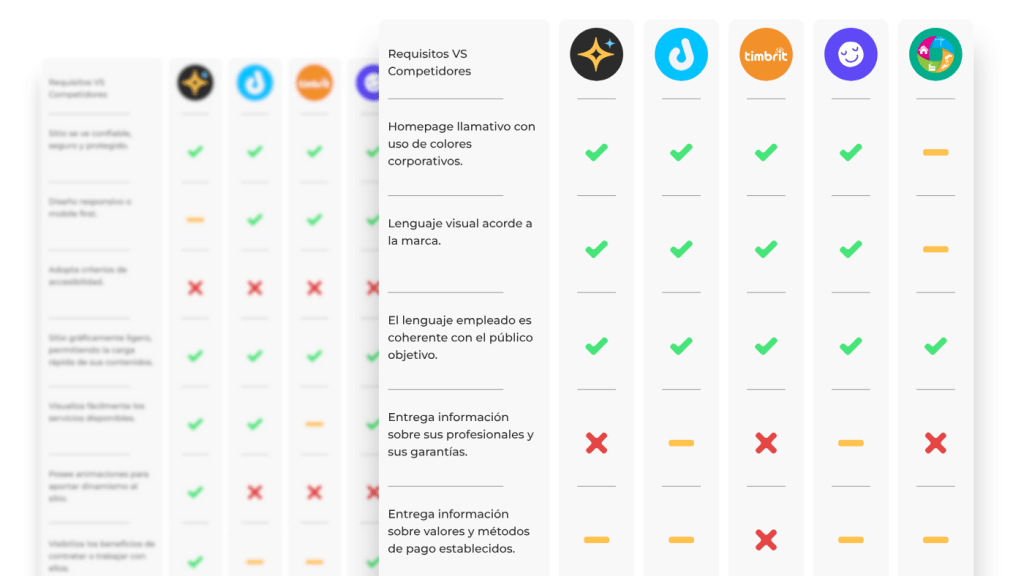Screen dimensions: 1024x576
Task: Click the small blurred black star logo
Action: point(195,83)
